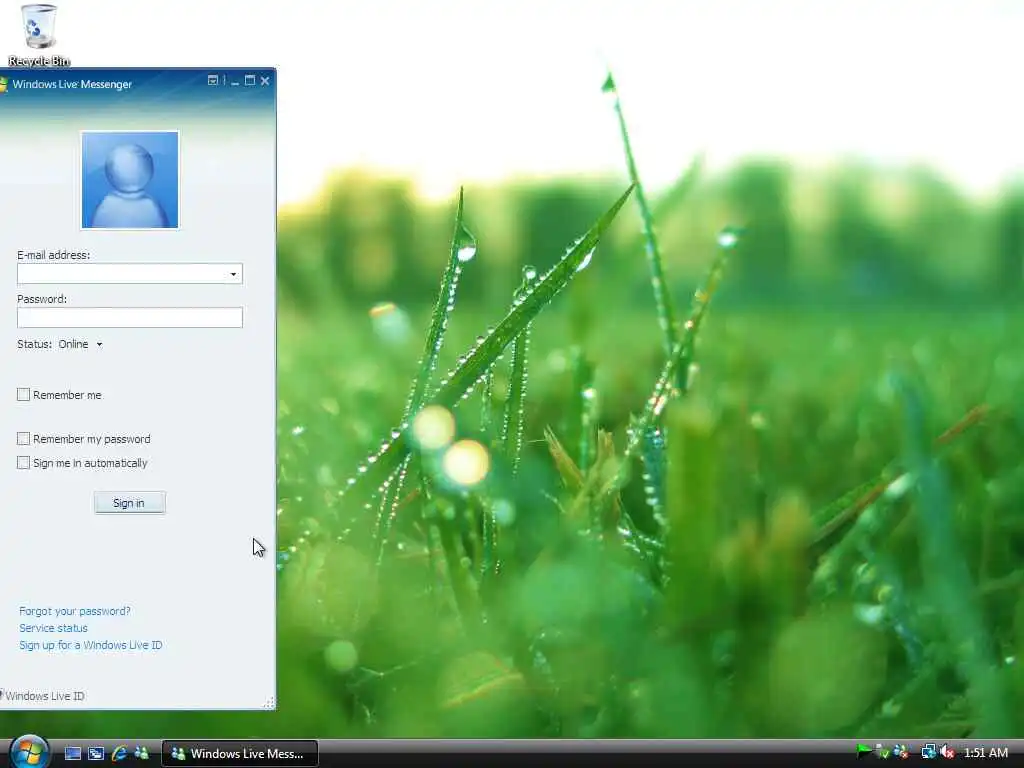Viewport: 1024px width, 768px height.
Task: Open the Windows Start orb
Action: point(29,752)
